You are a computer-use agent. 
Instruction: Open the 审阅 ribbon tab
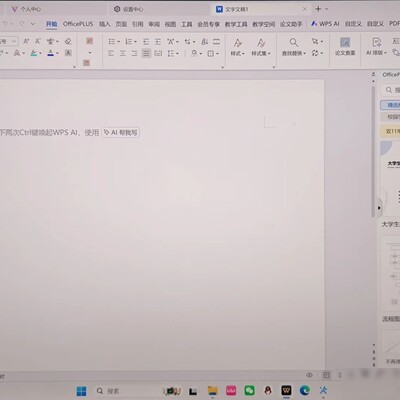[154, 24]
